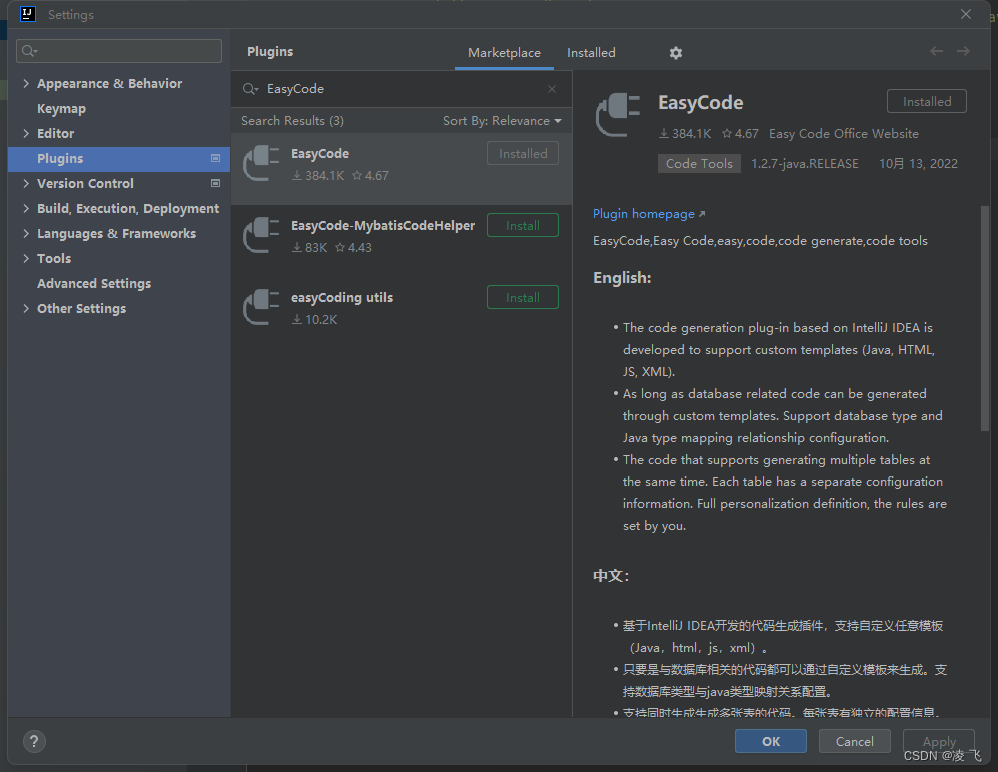Open the Plugin homepage link

[649, 214]
